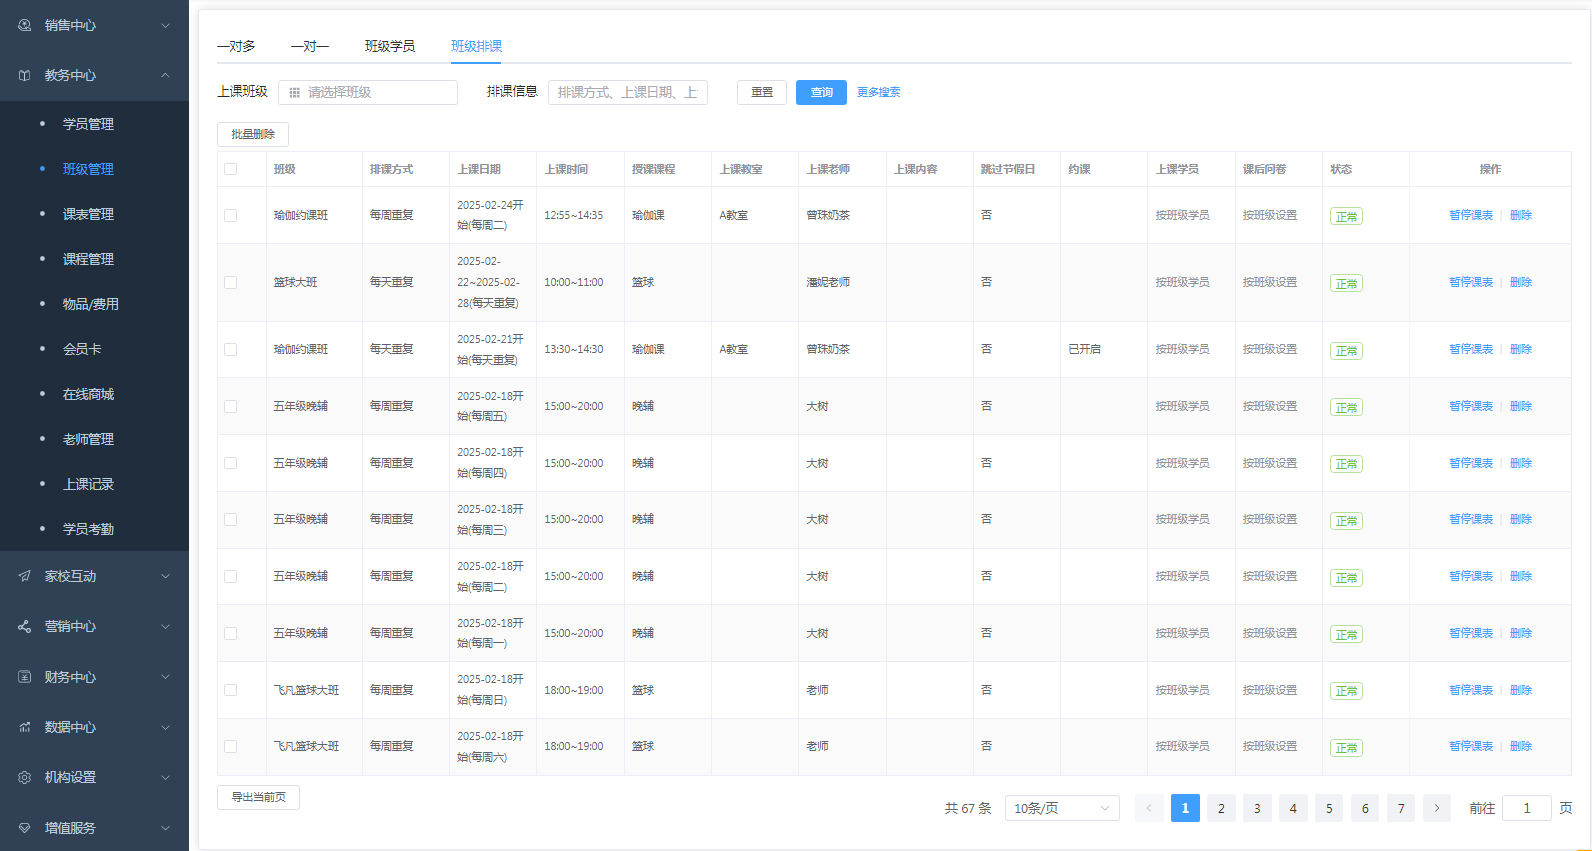Switch to the 一对一 tab
This screenshot has height=851, width=1592.
(310, 46)
